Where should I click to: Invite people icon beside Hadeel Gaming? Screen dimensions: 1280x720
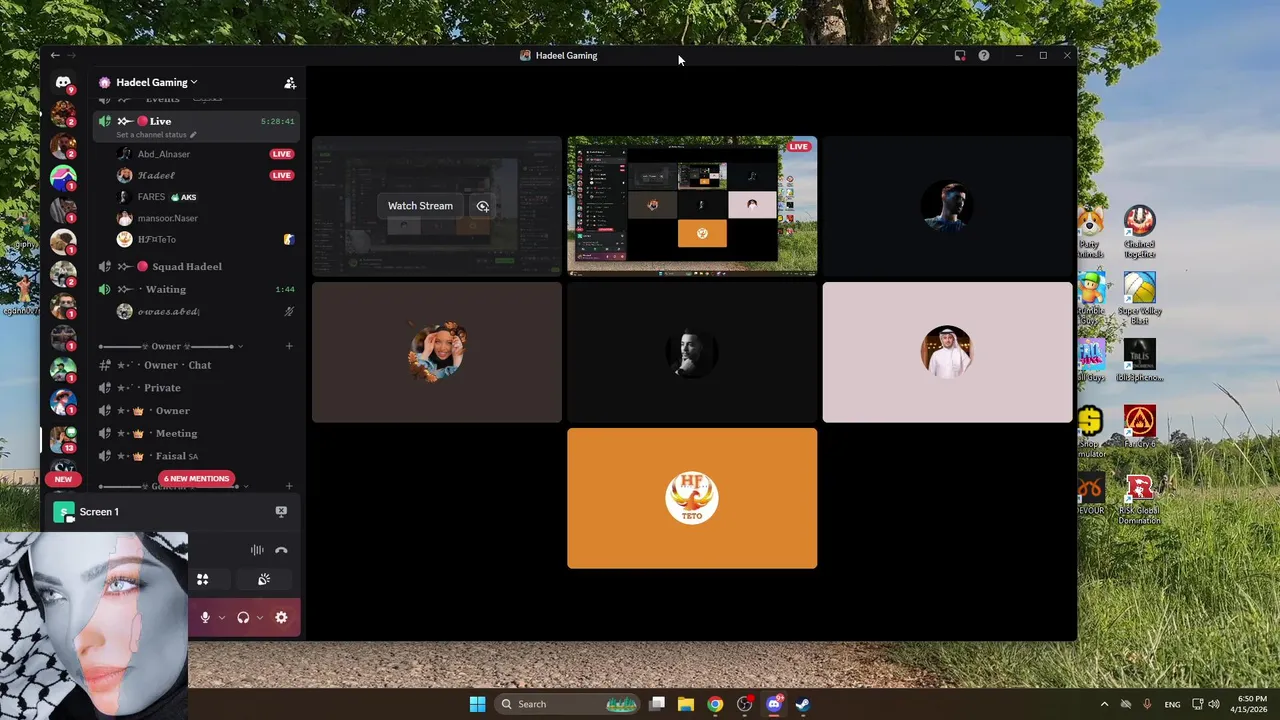[290, 83]
